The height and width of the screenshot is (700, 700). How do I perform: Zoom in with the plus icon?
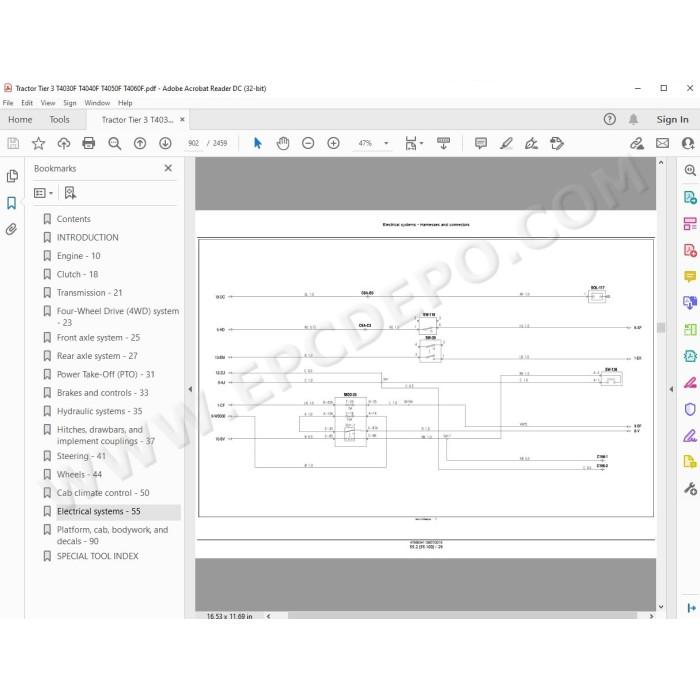(333, 143)
